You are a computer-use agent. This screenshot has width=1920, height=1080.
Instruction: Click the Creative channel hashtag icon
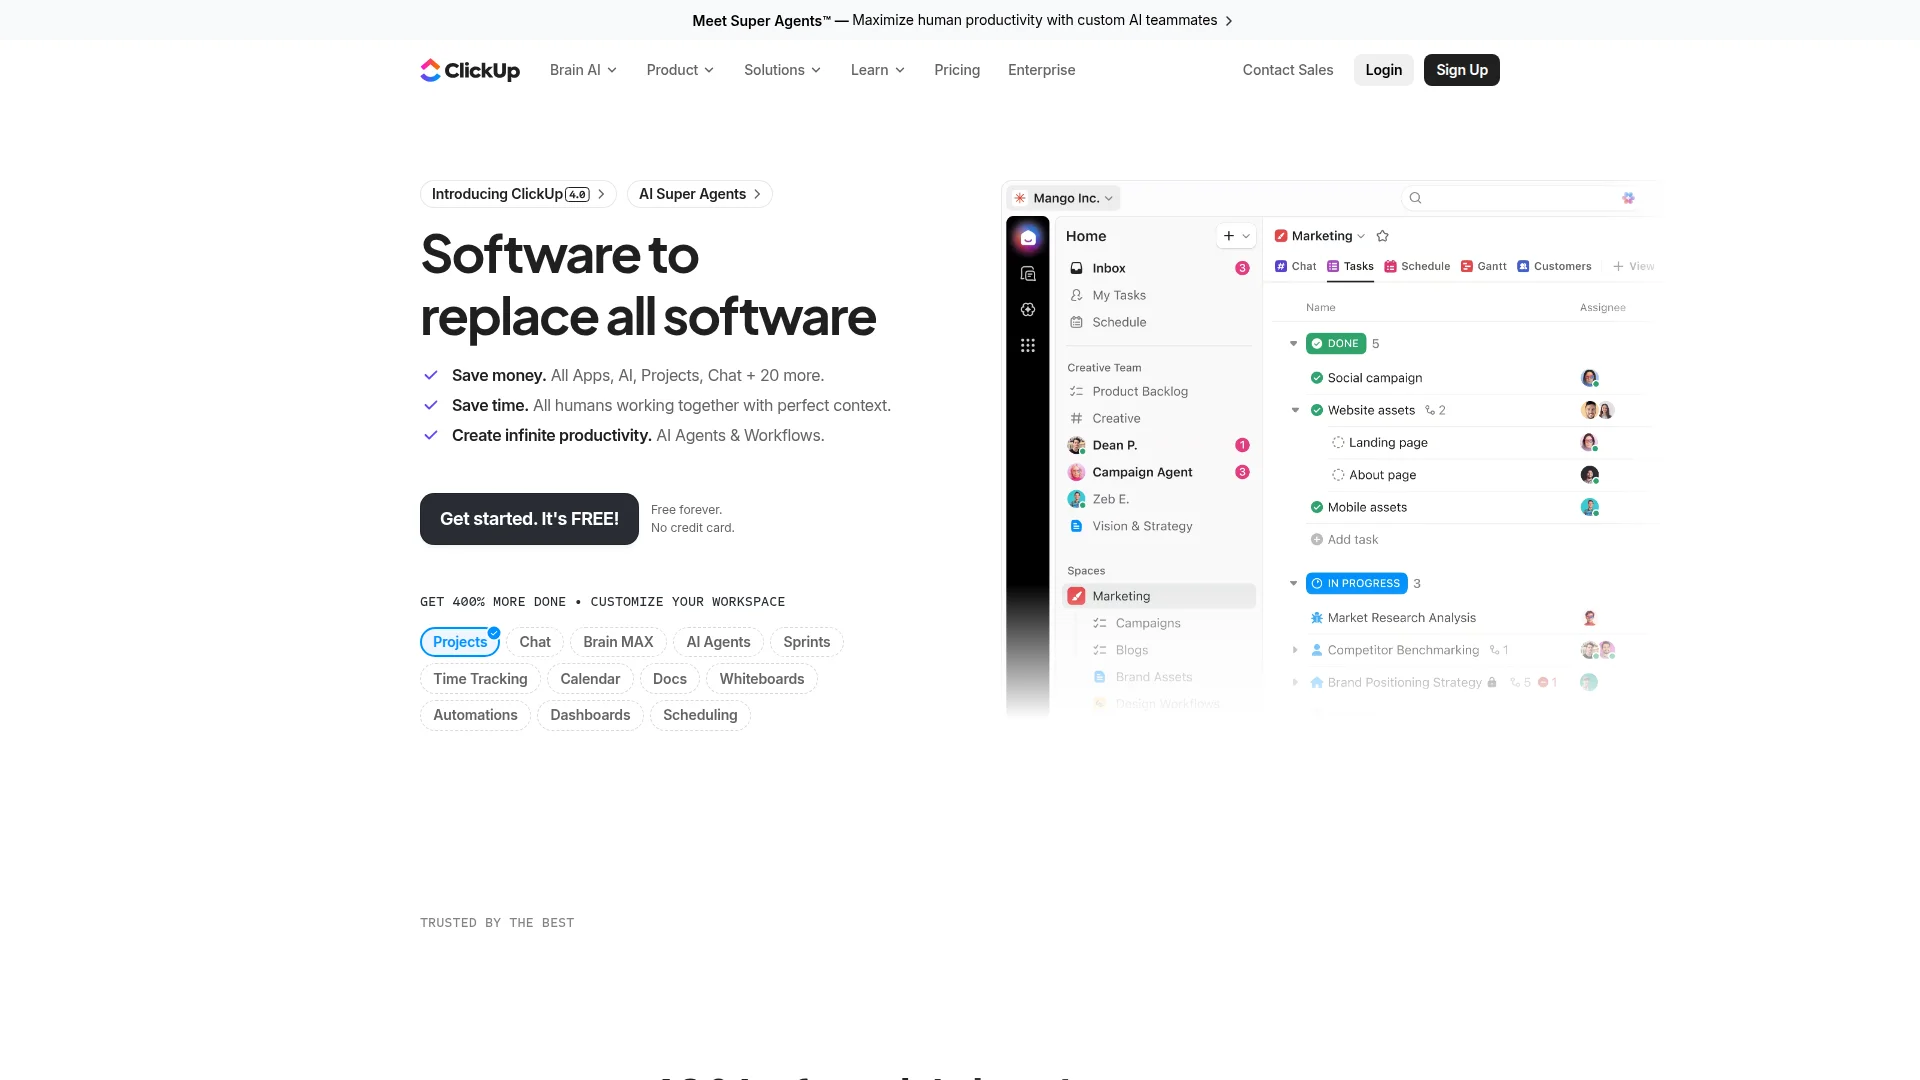(1076, 418)
